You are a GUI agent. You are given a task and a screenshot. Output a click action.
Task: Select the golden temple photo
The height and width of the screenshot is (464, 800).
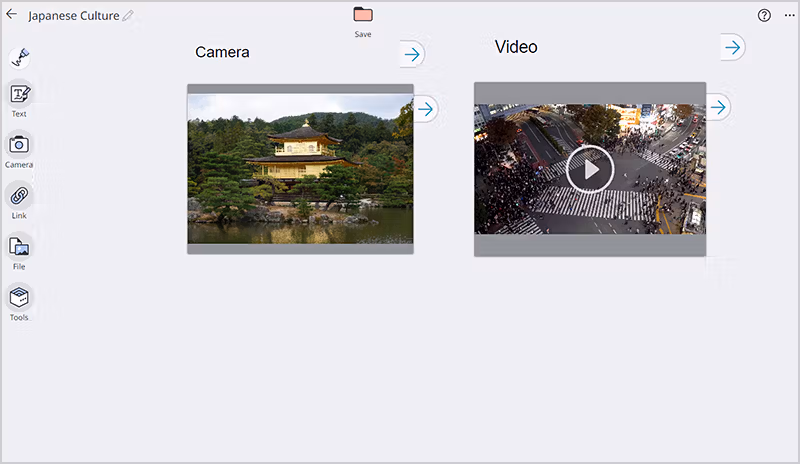click(x=300, y=168)
